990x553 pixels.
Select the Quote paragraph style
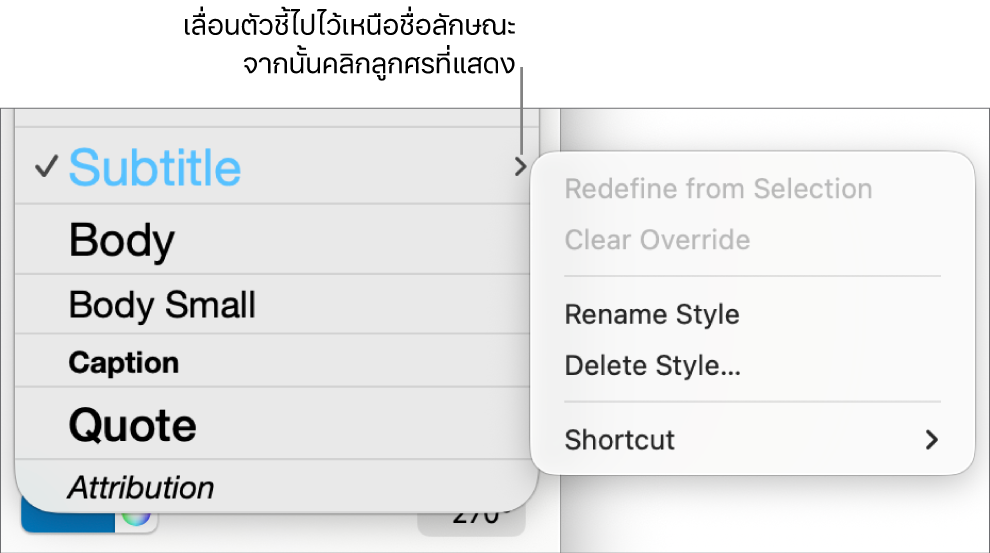[x=133, y=425]
